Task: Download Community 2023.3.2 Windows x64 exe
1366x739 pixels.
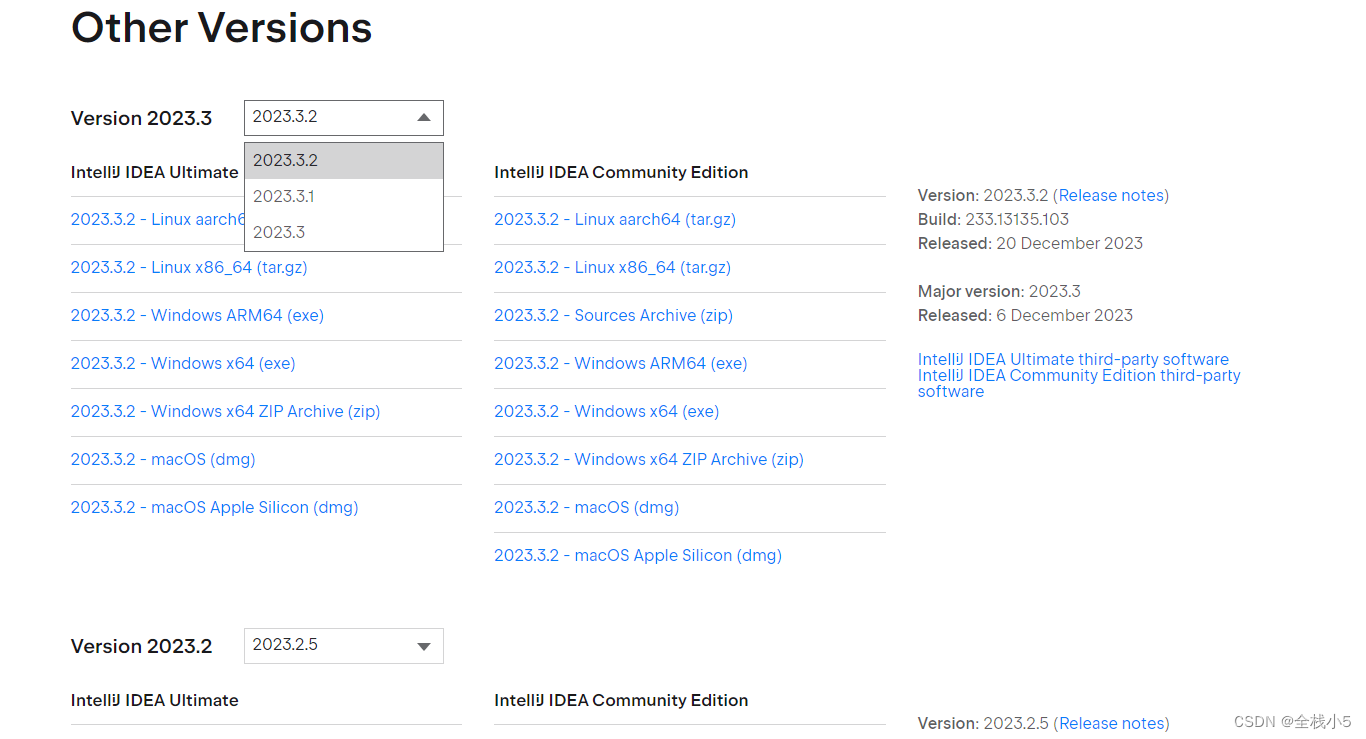Action: (x=606, y=412)
